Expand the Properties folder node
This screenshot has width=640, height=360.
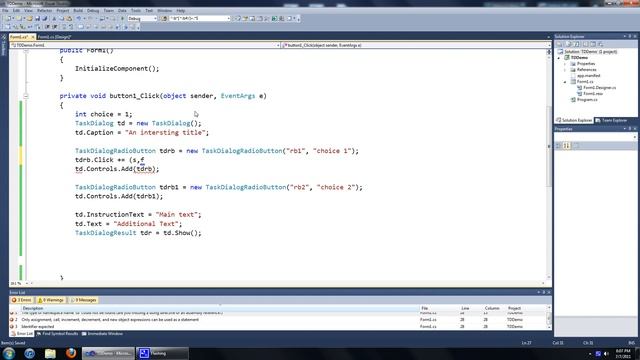pyautogui.click(x=565, y=64)
